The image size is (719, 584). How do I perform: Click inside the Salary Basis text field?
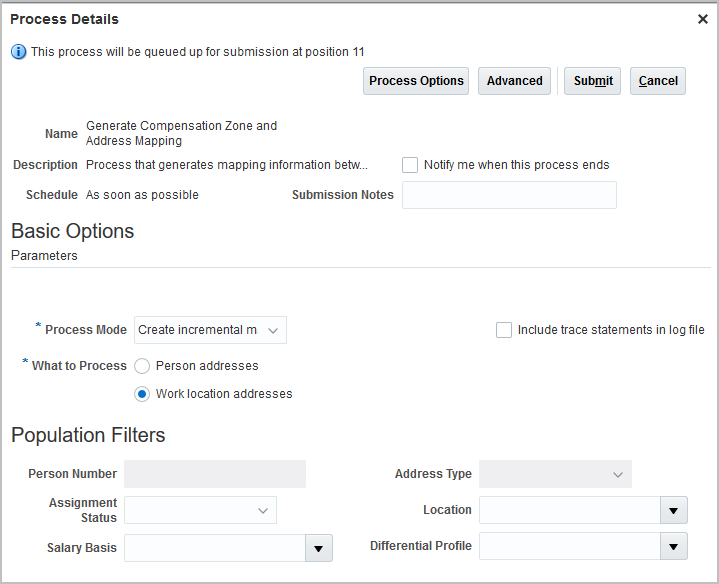214,548
